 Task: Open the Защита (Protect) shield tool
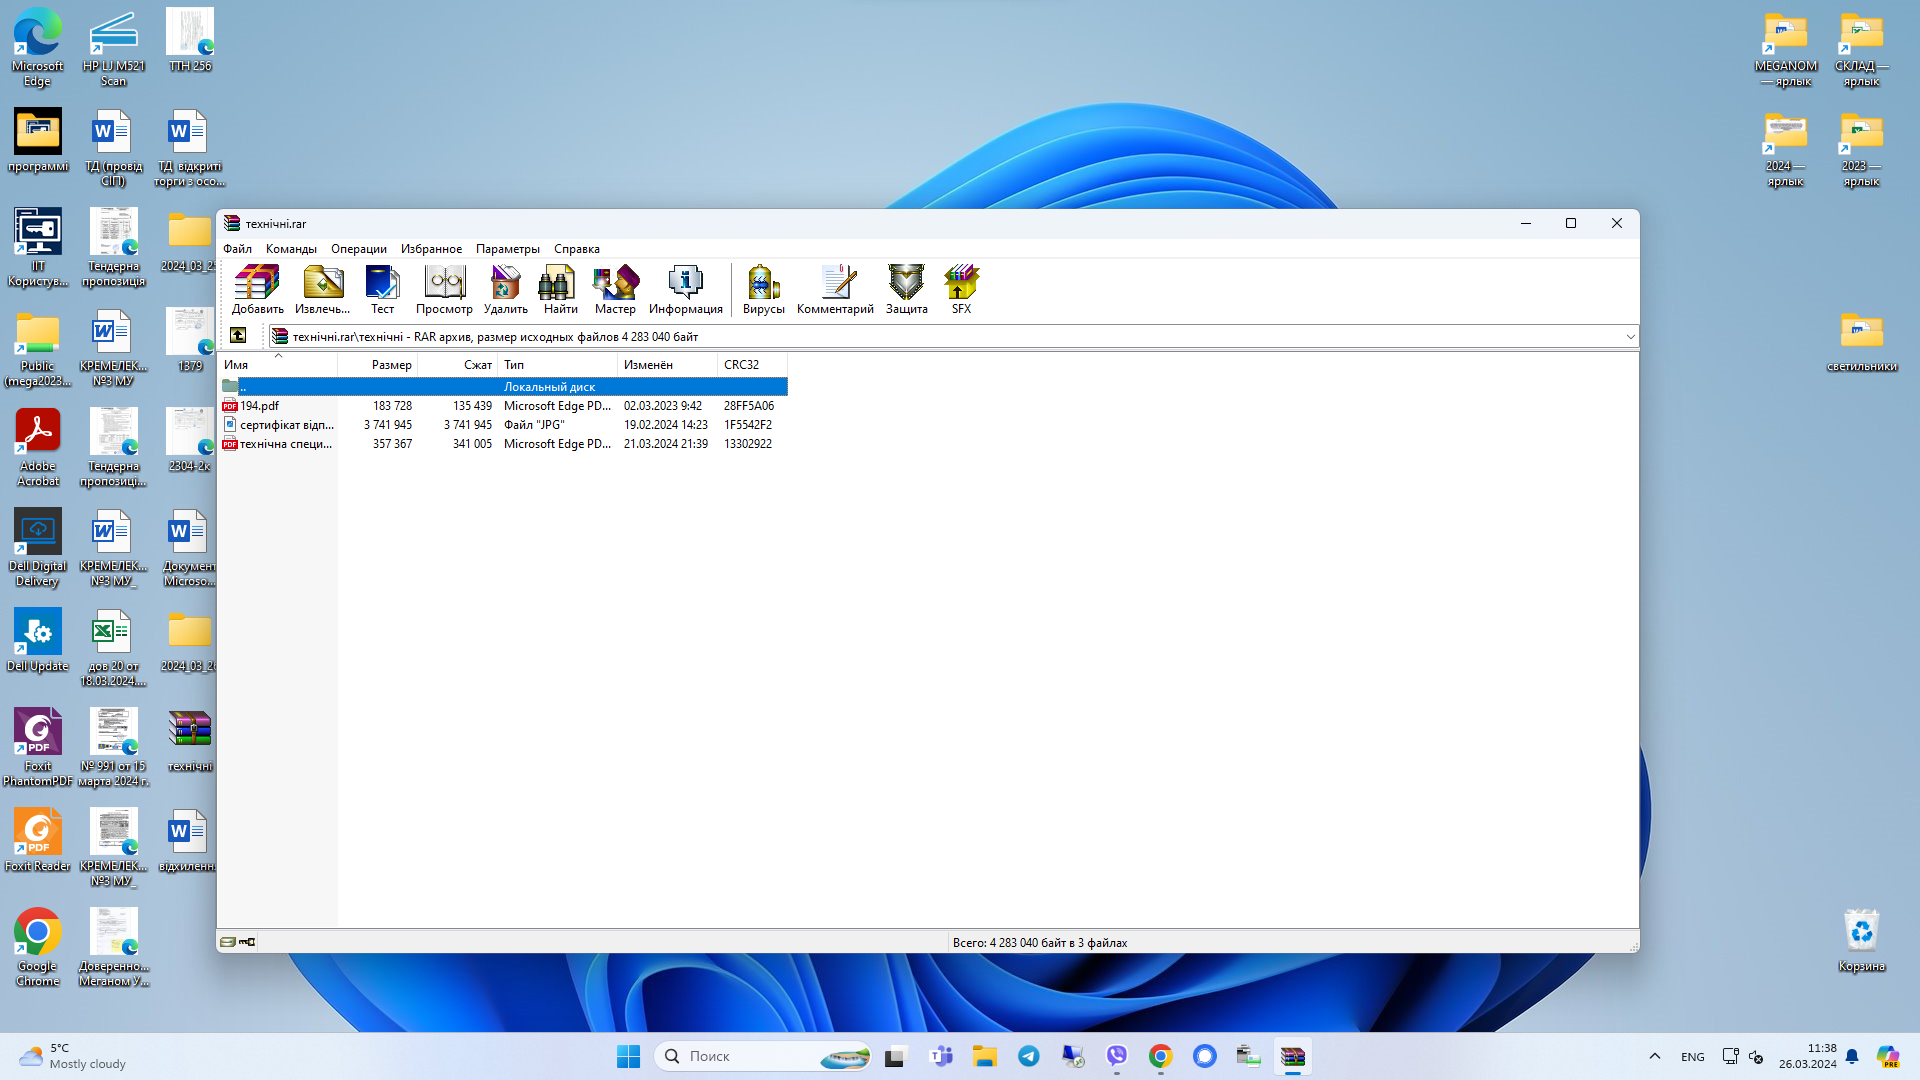906,289
